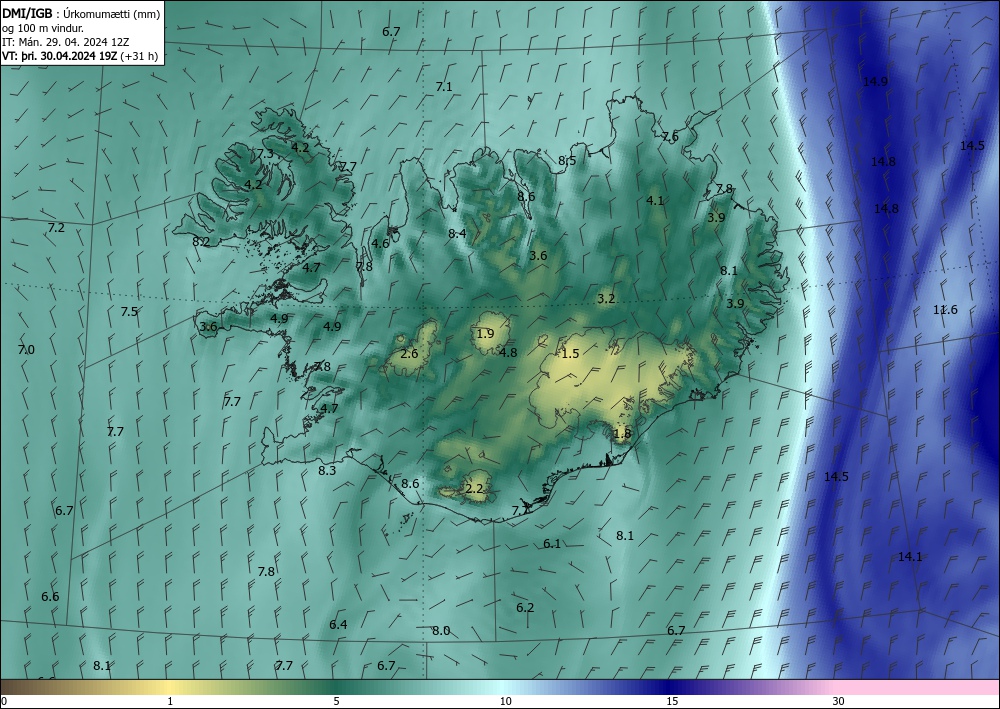1000x709 pixels.
Task: Click the 7.2 value label
Action: 56,228
